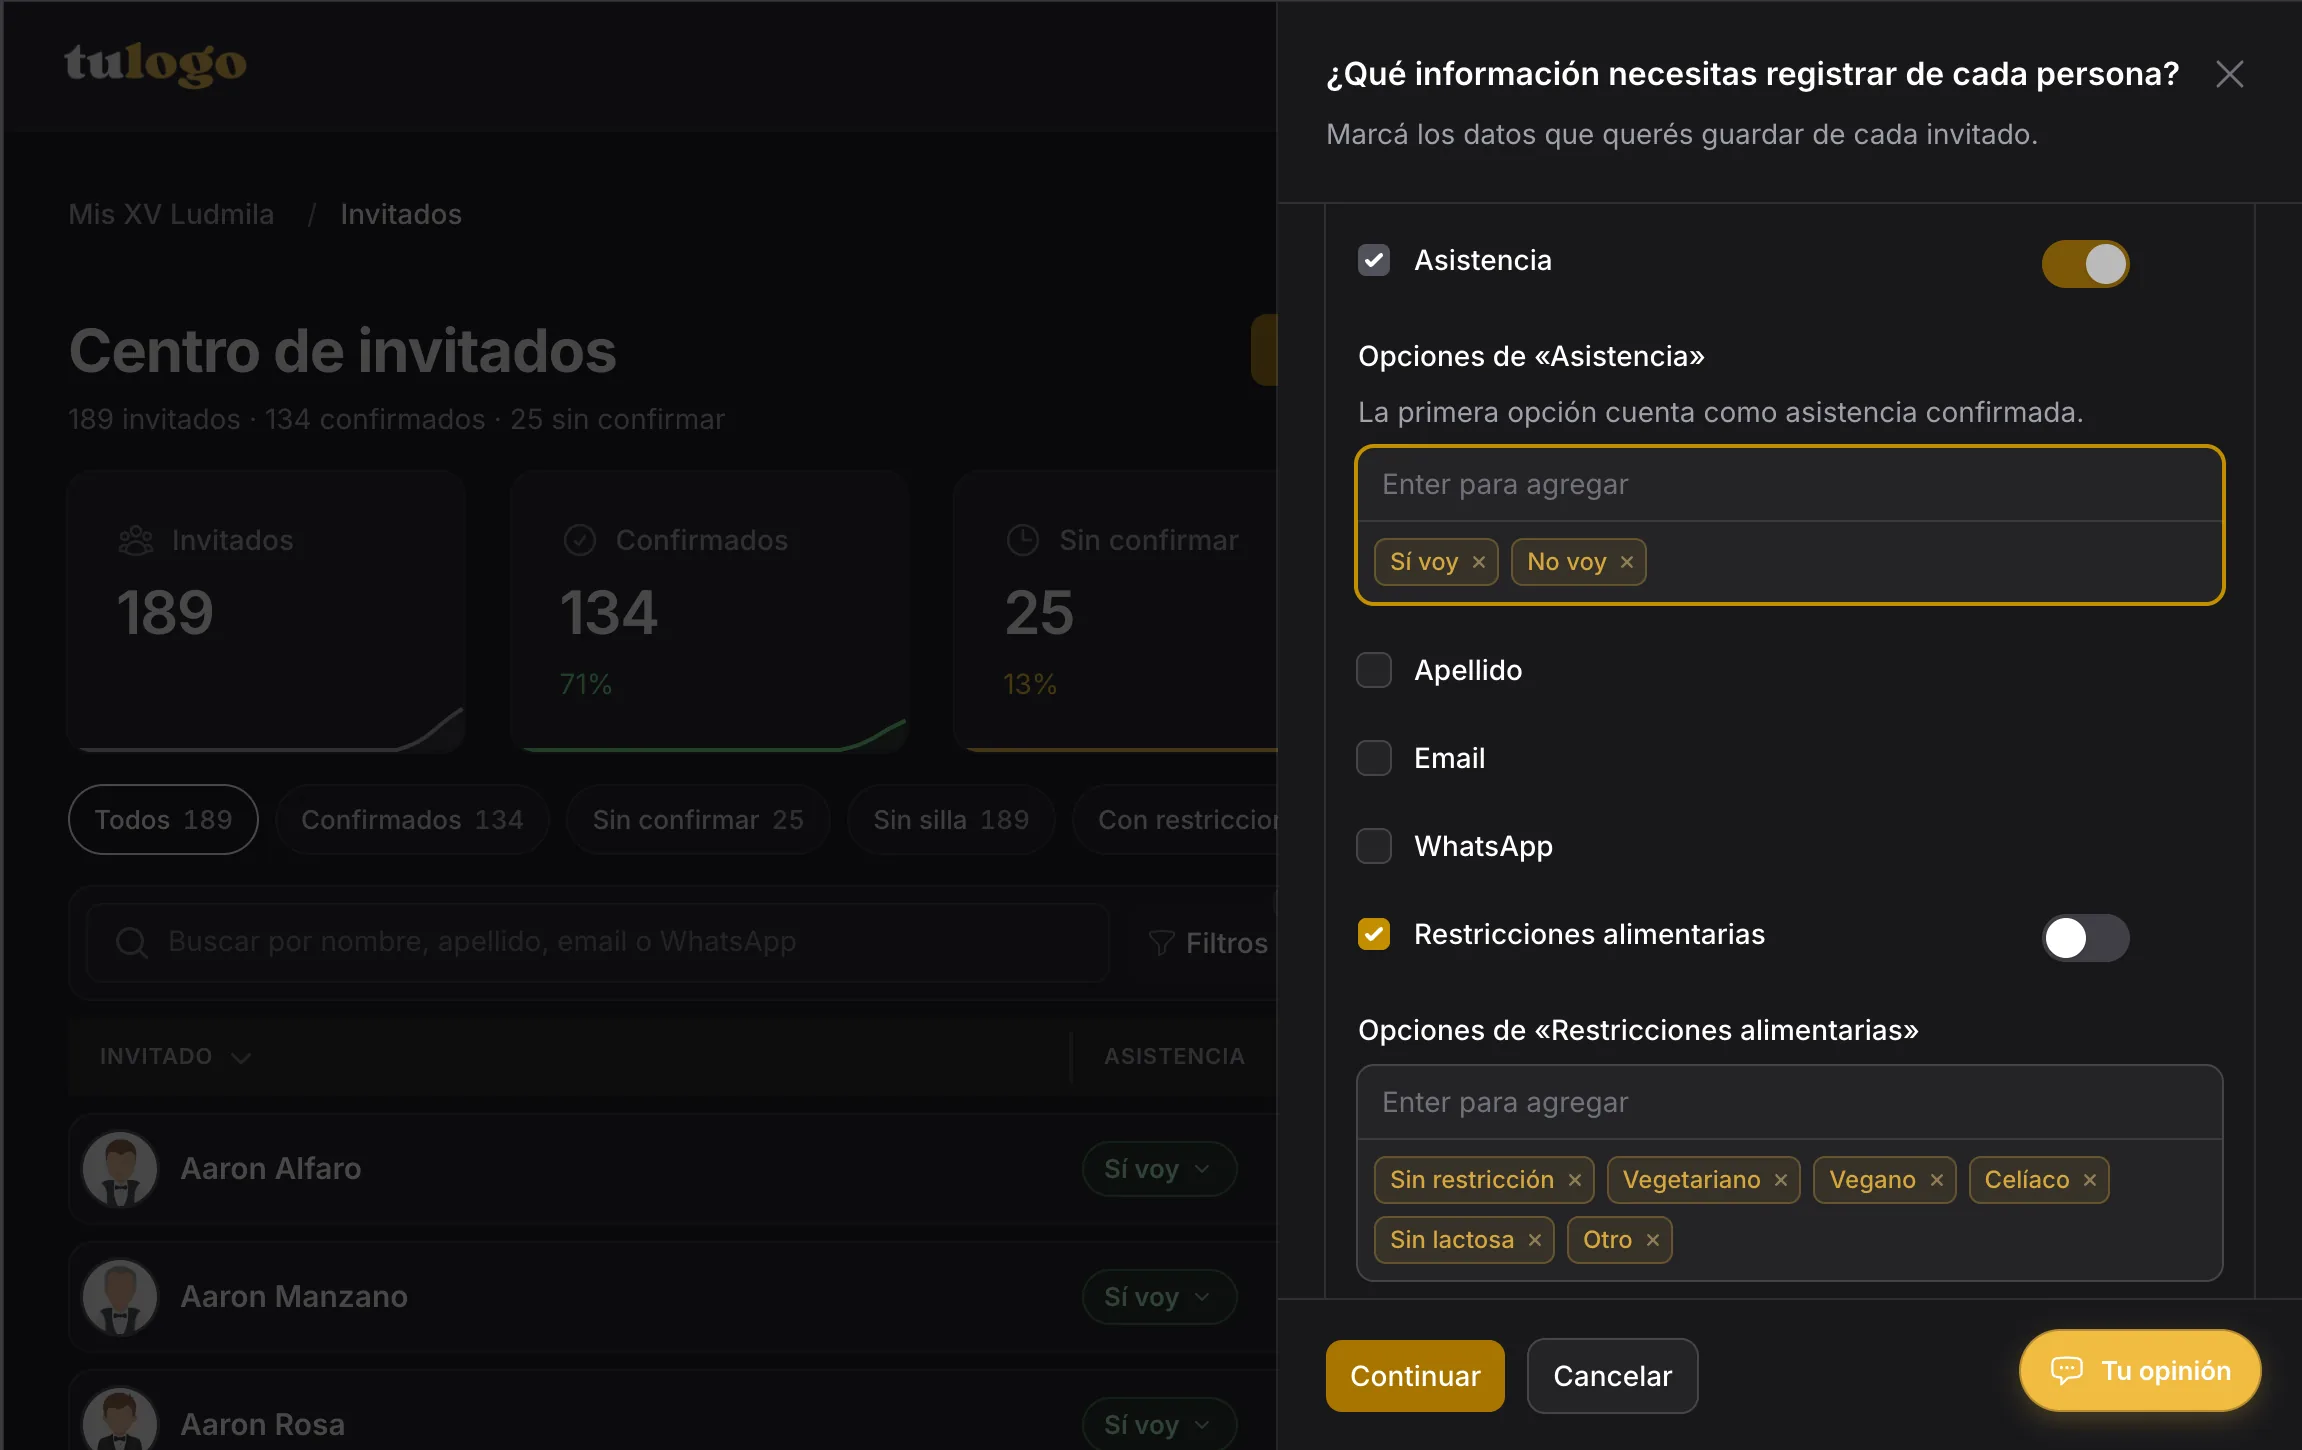Screen dimensions: 2302x1450
Task: Remove the 'Sí voy' option tag
Action: coord(1479,562)
